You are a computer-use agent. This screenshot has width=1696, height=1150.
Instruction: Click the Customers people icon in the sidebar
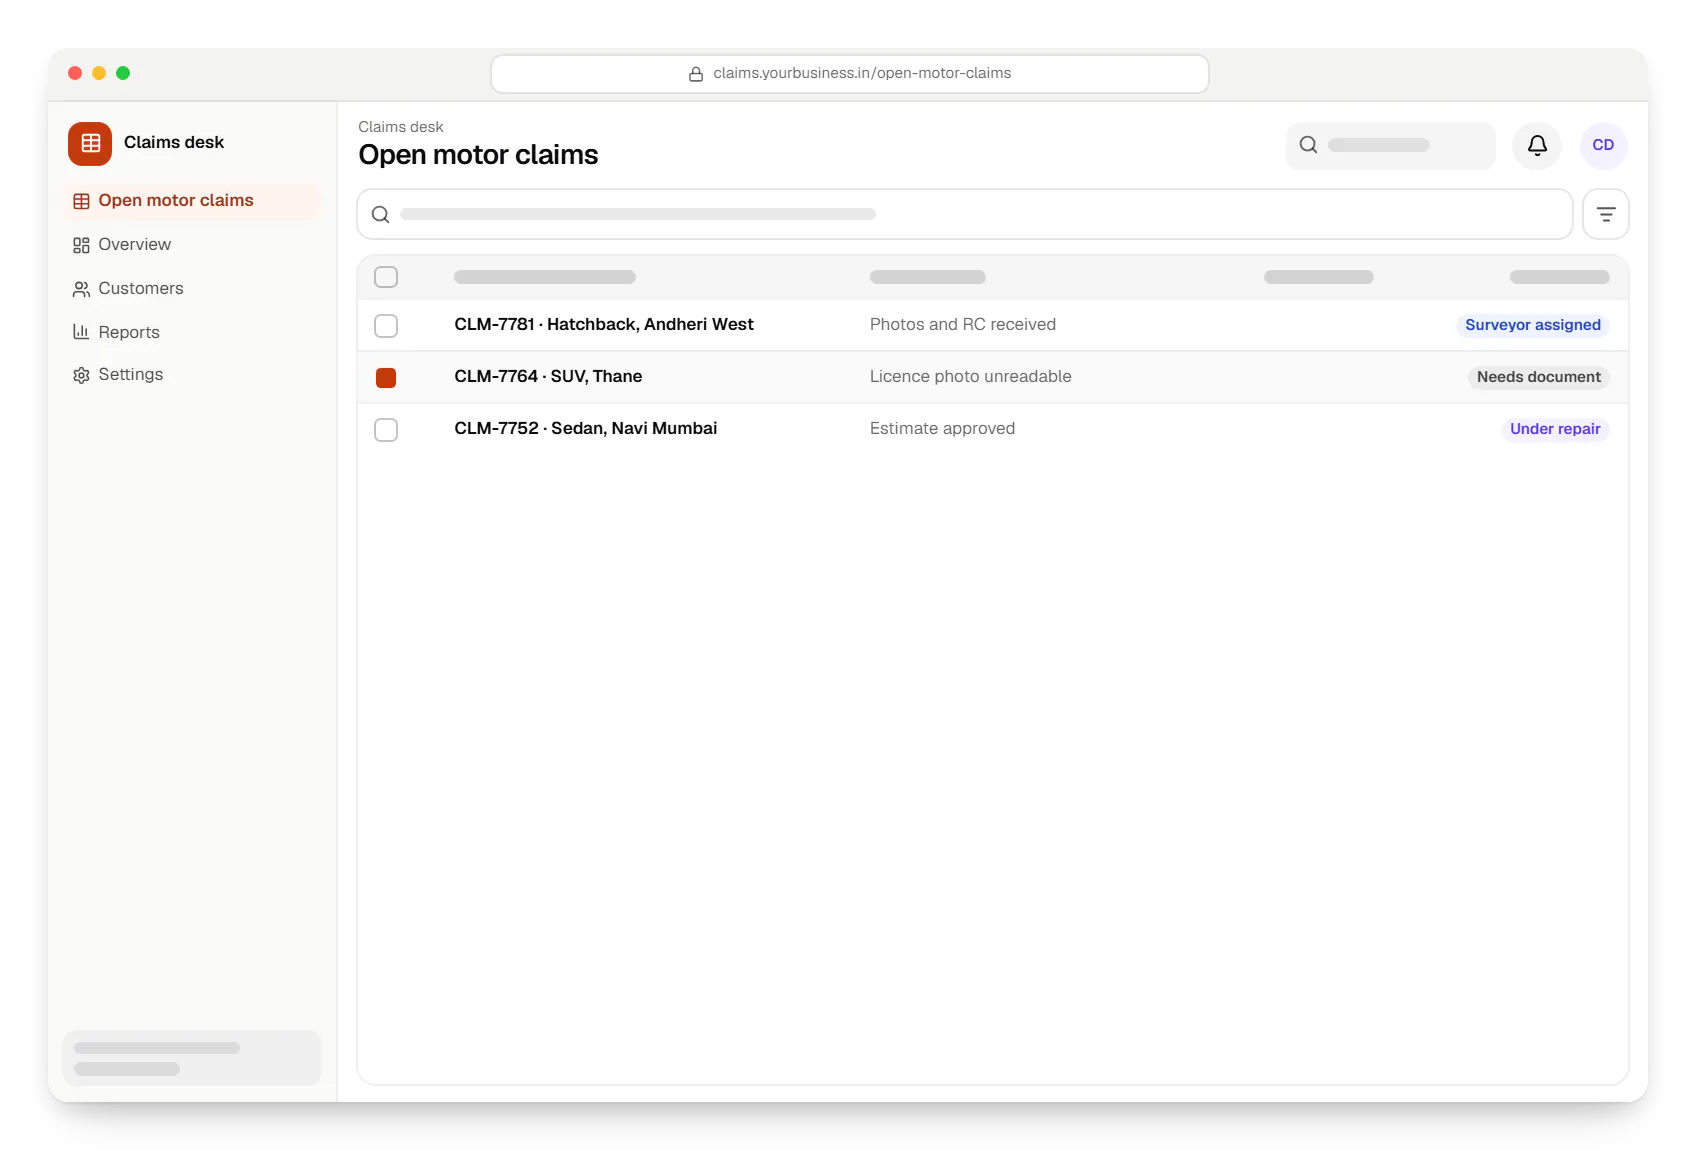81,289
